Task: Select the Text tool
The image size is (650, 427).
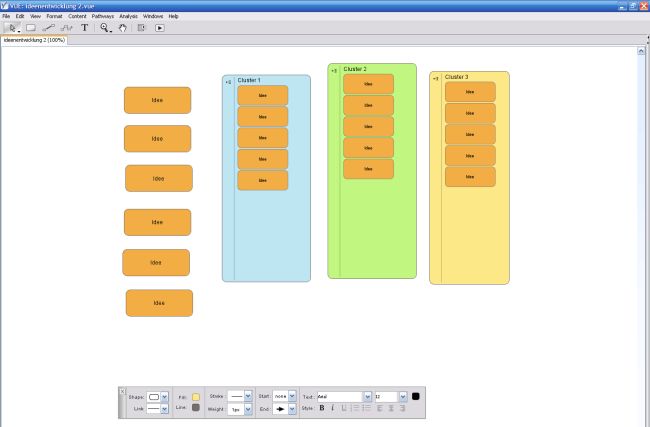Action: 85,28
